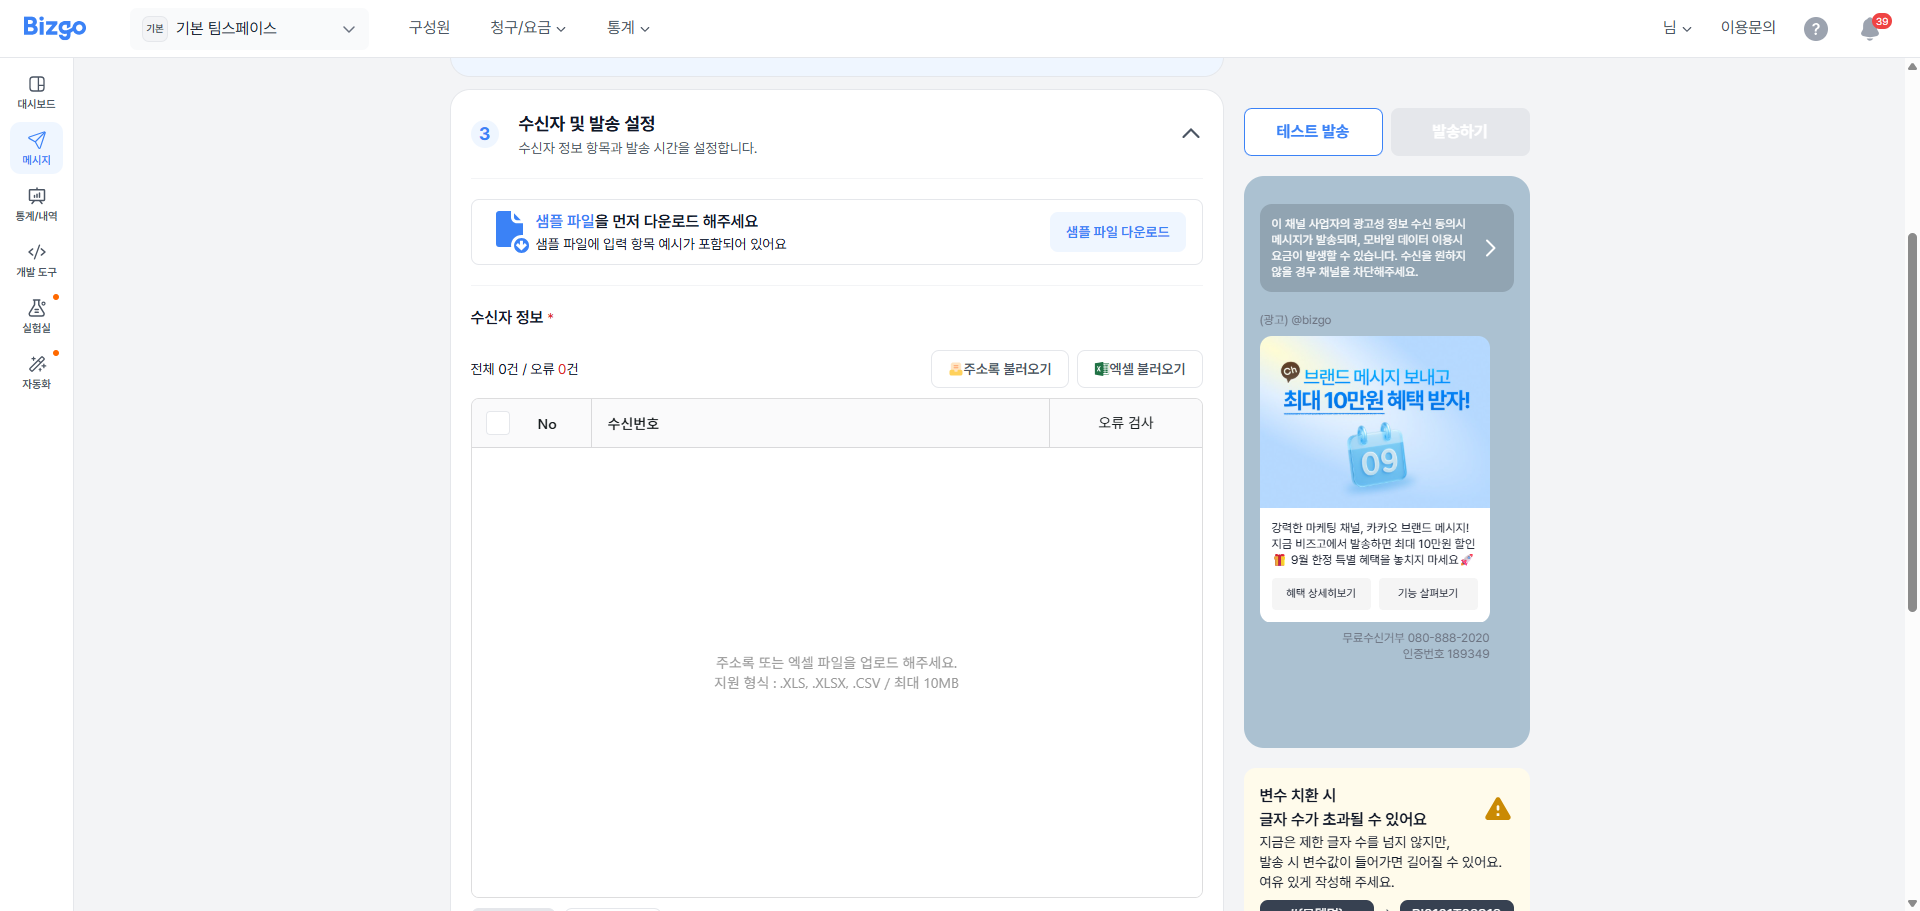1920x911 pixels.
Task: Click 주소록 불러오기 with the address book icon
Action: point(998,368)
